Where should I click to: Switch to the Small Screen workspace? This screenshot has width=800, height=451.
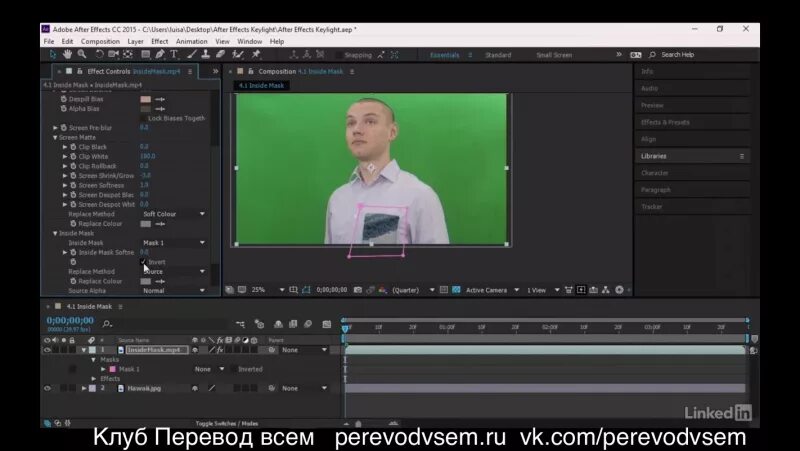click(x=554, y=55)
